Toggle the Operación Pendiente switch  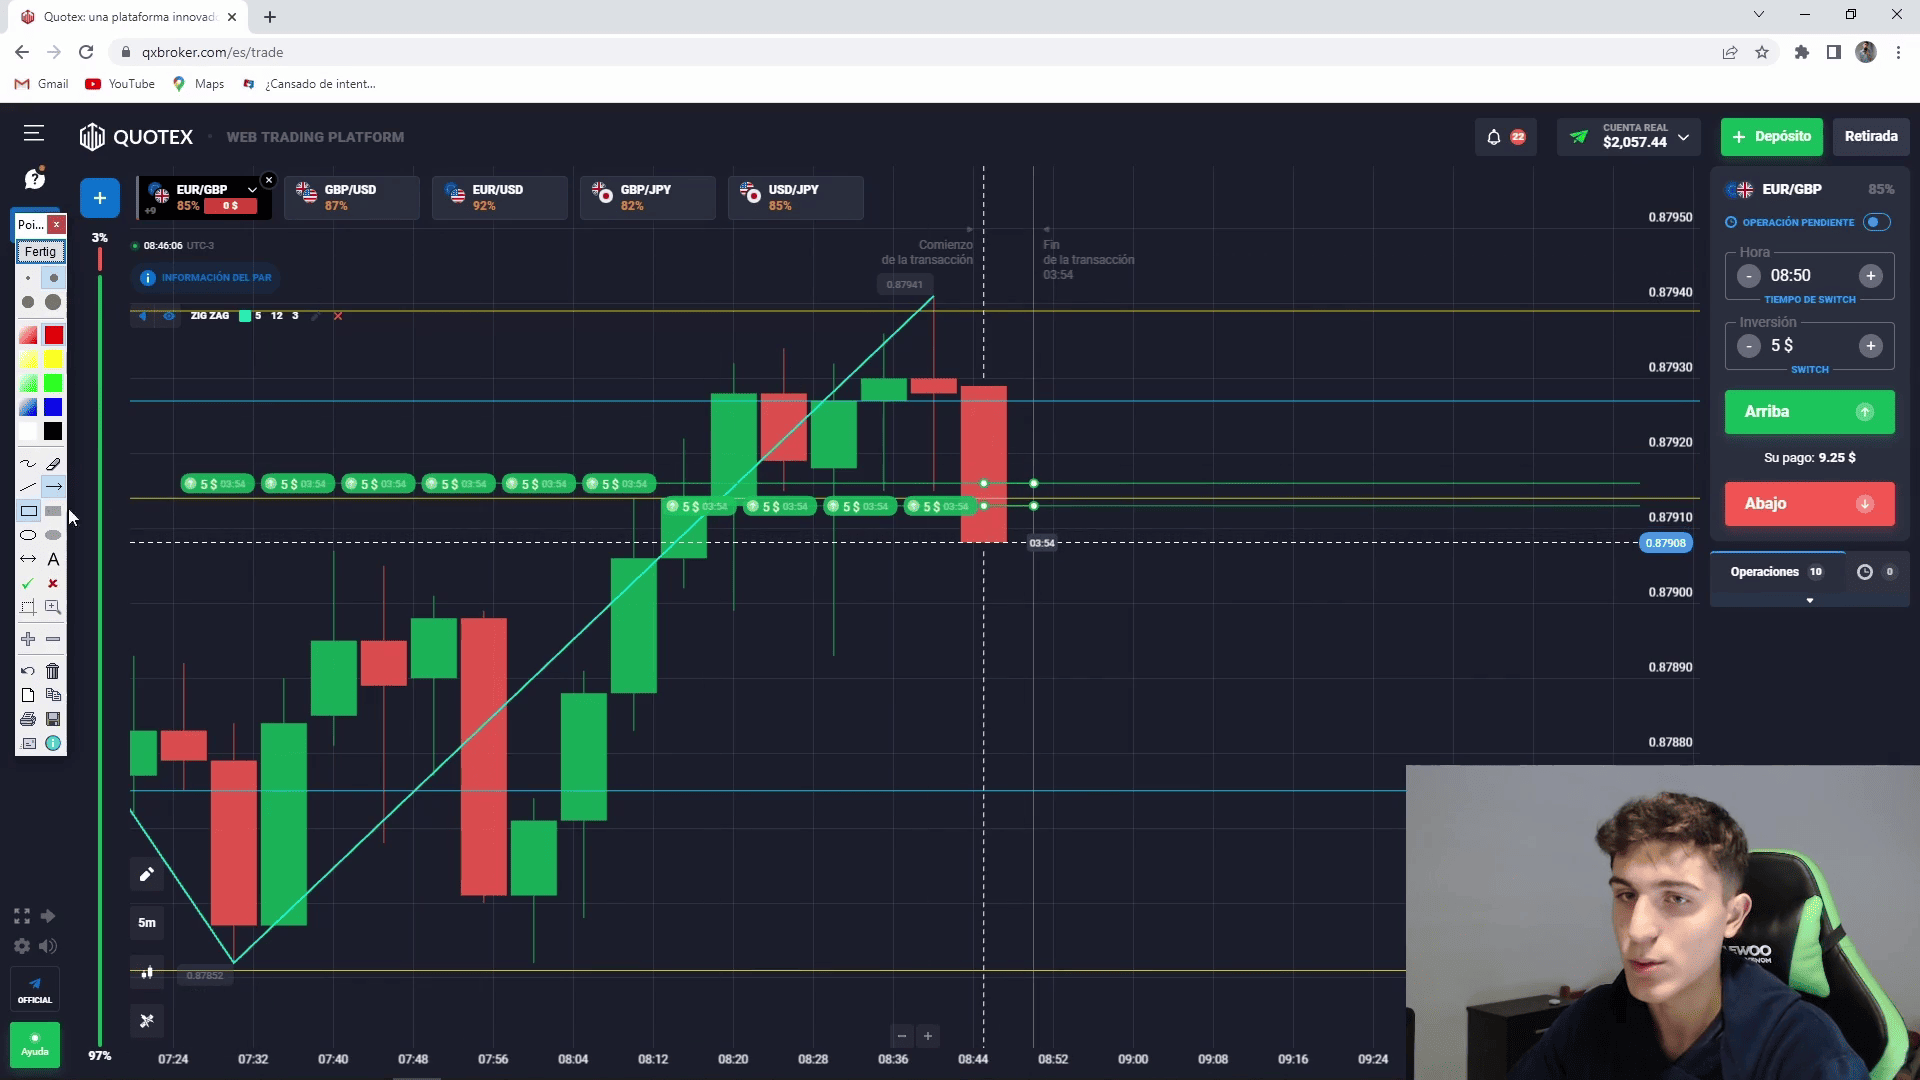[1877, 222]
